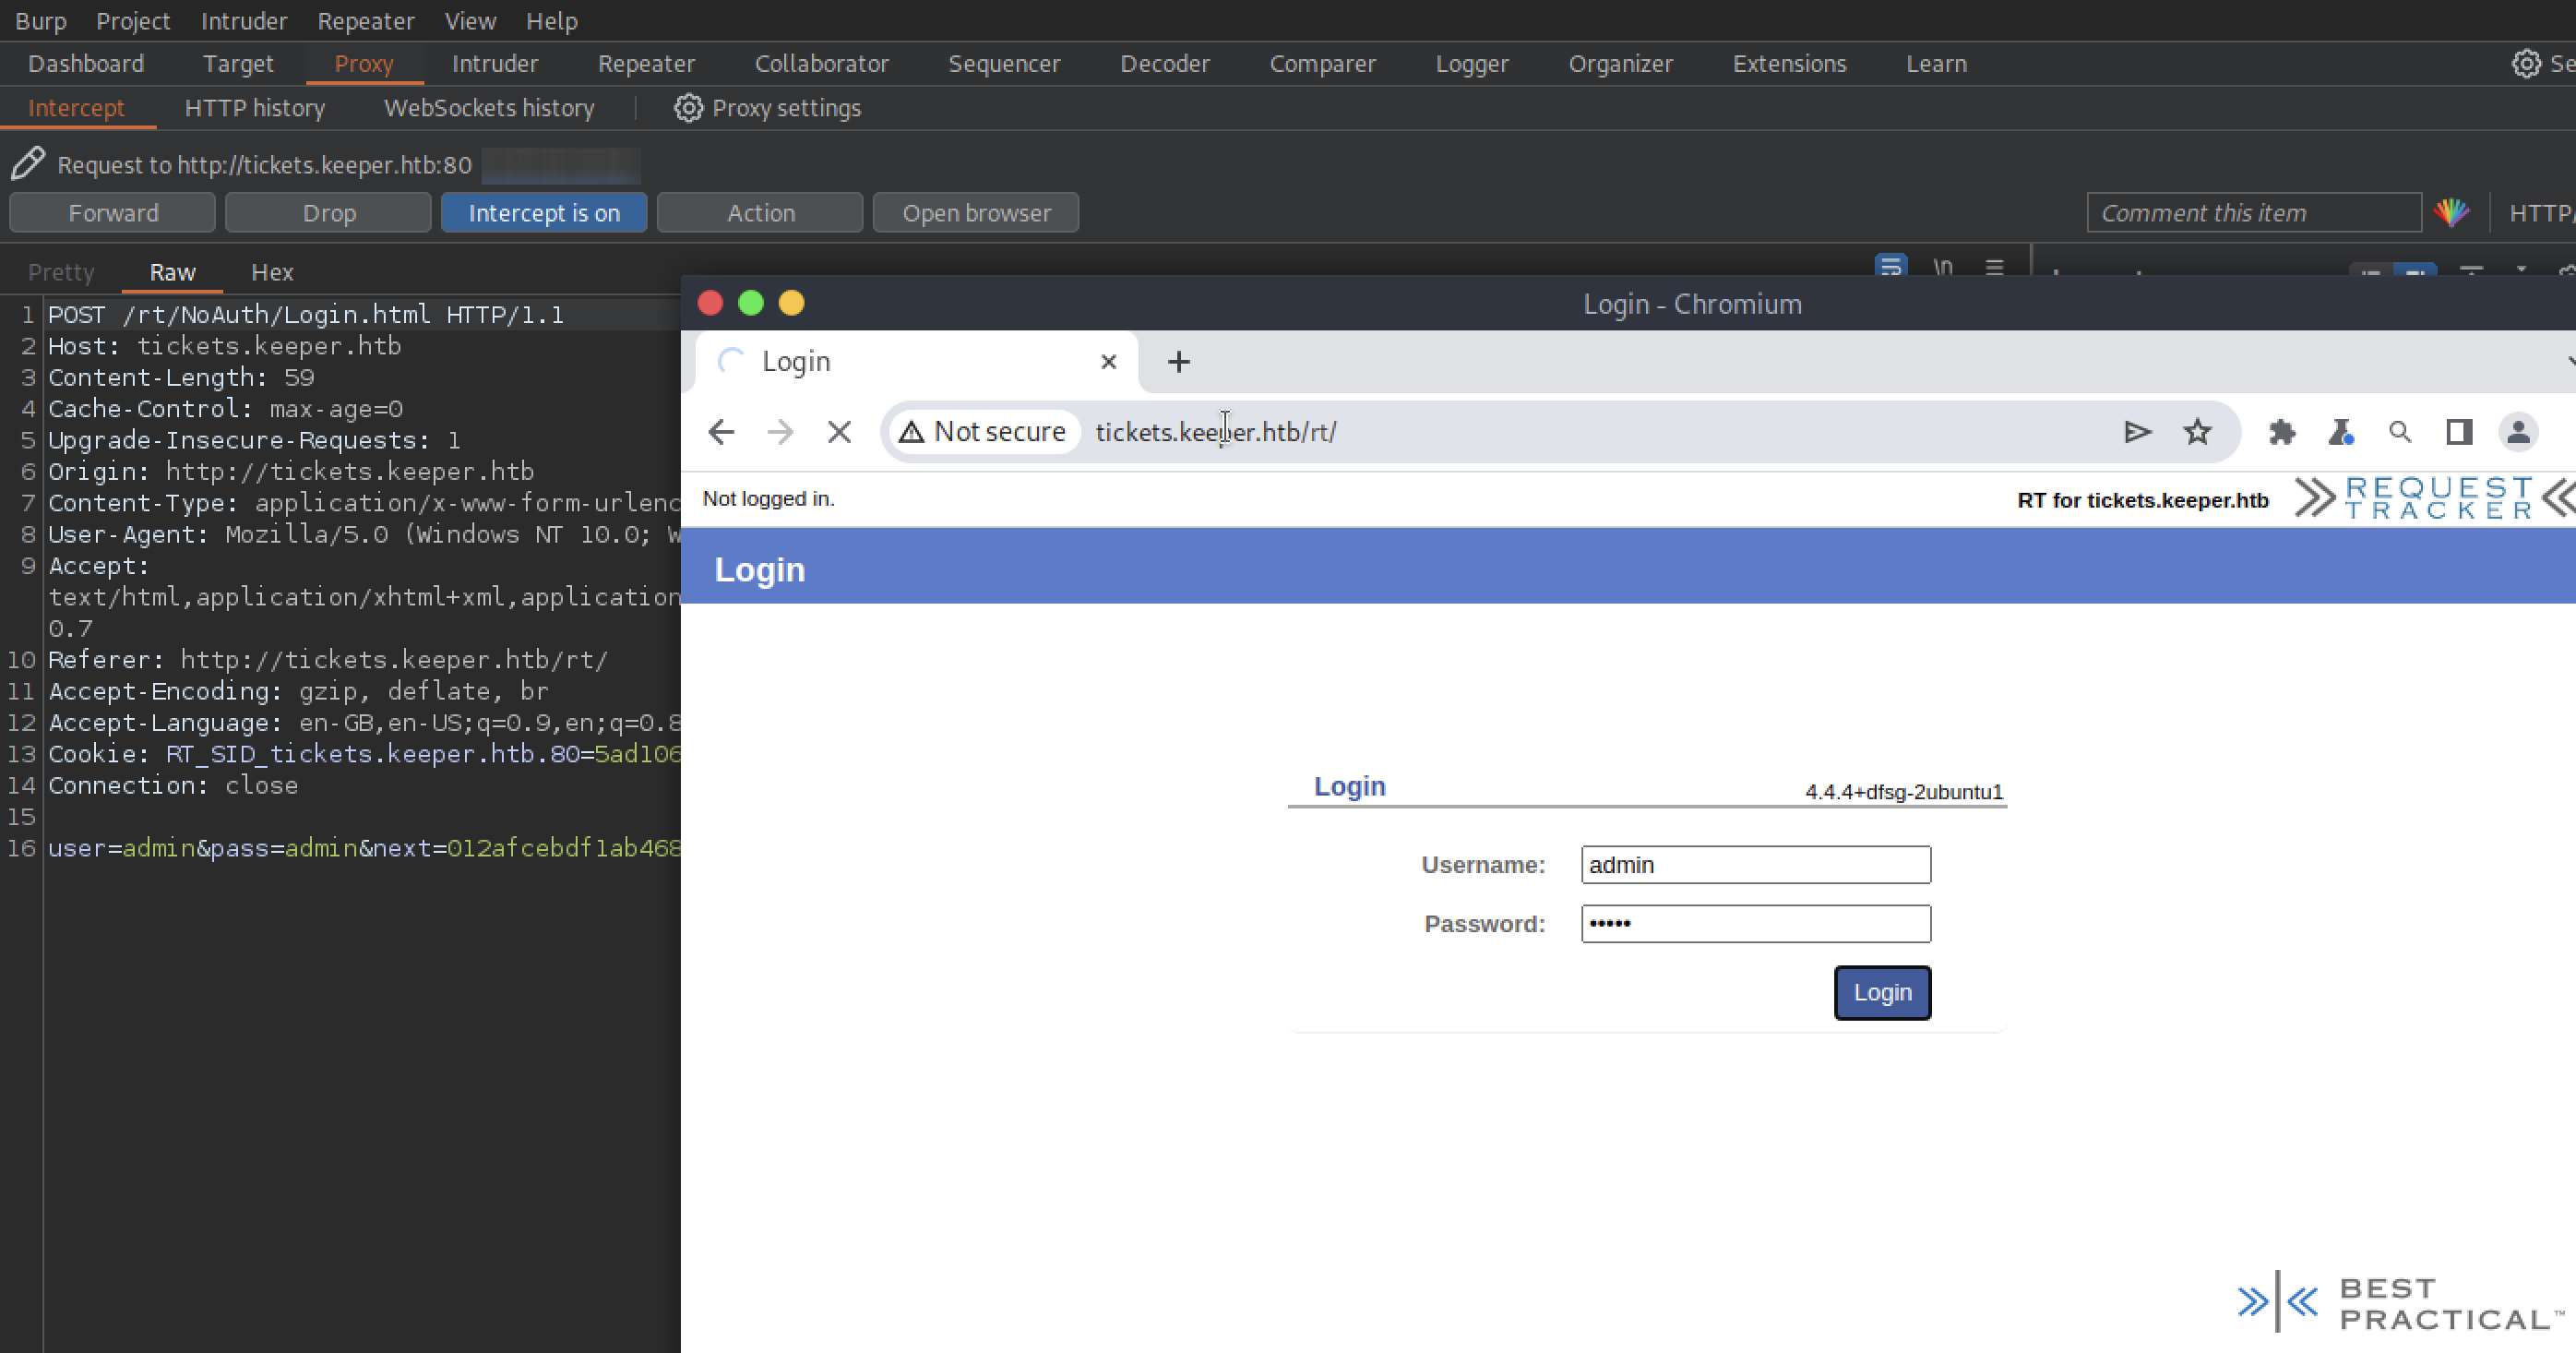
Task: Forward the intercepted request
Action: point(113,213)
